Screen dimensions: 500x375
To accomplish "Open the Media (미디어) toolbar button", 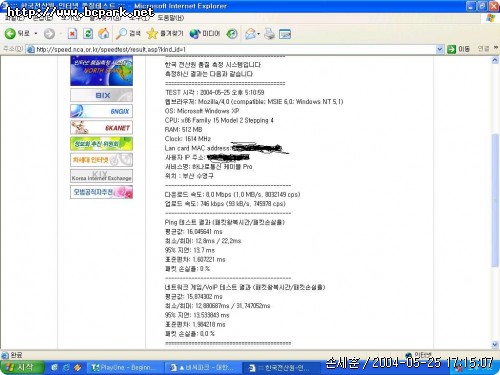I will click(205, 33).
